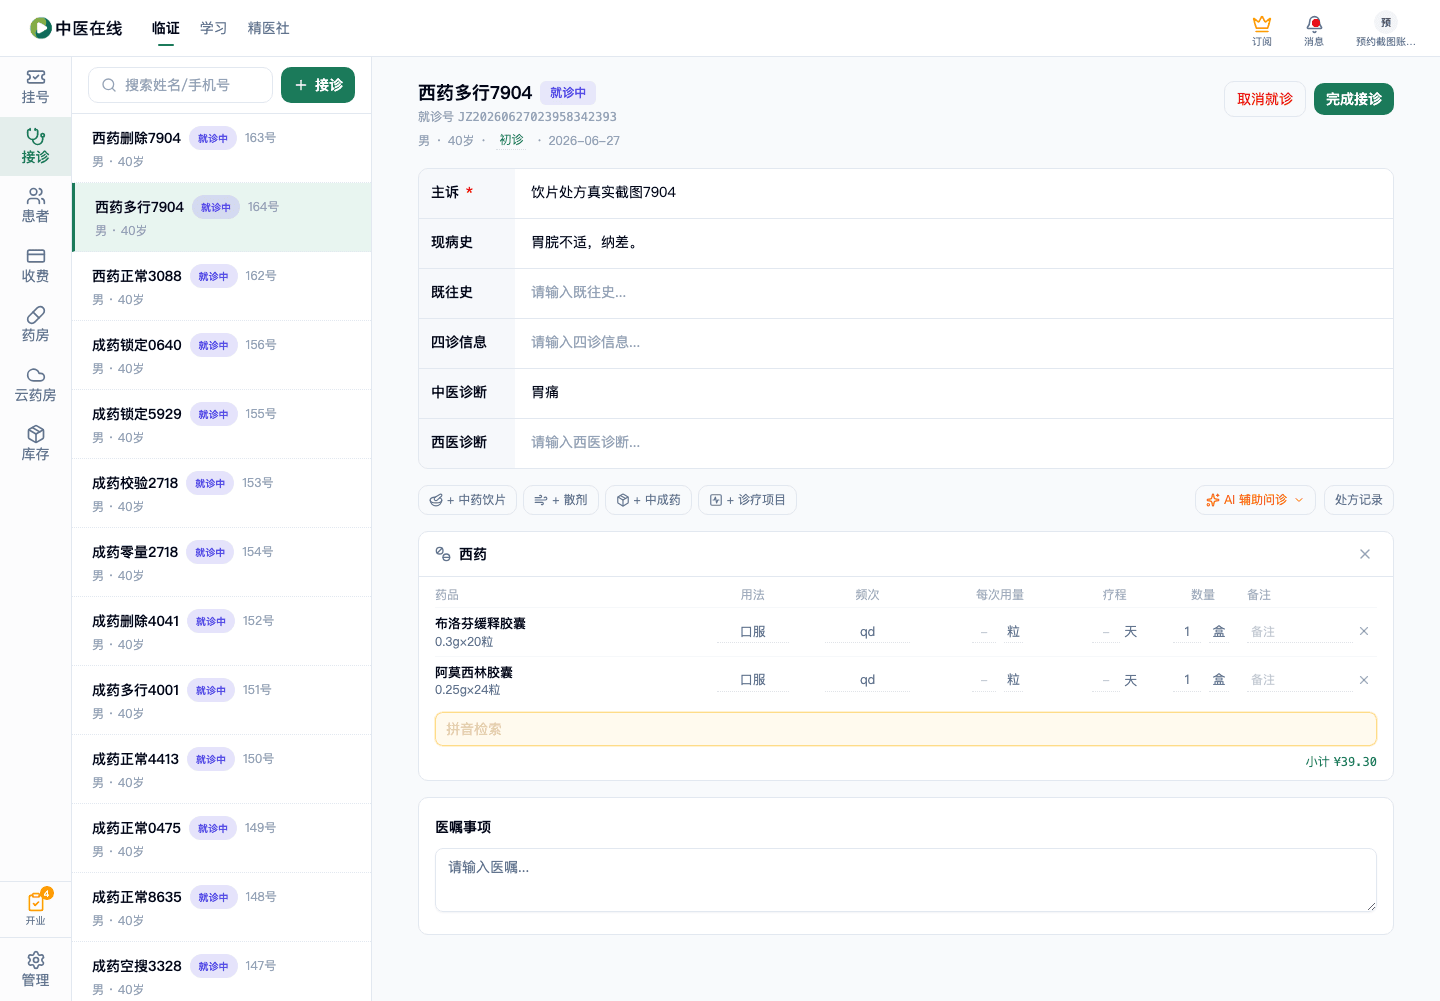This screenshot has width=1440, height=1001.
Task: Select patient 成药校验2718
Action: pos(222,493)
